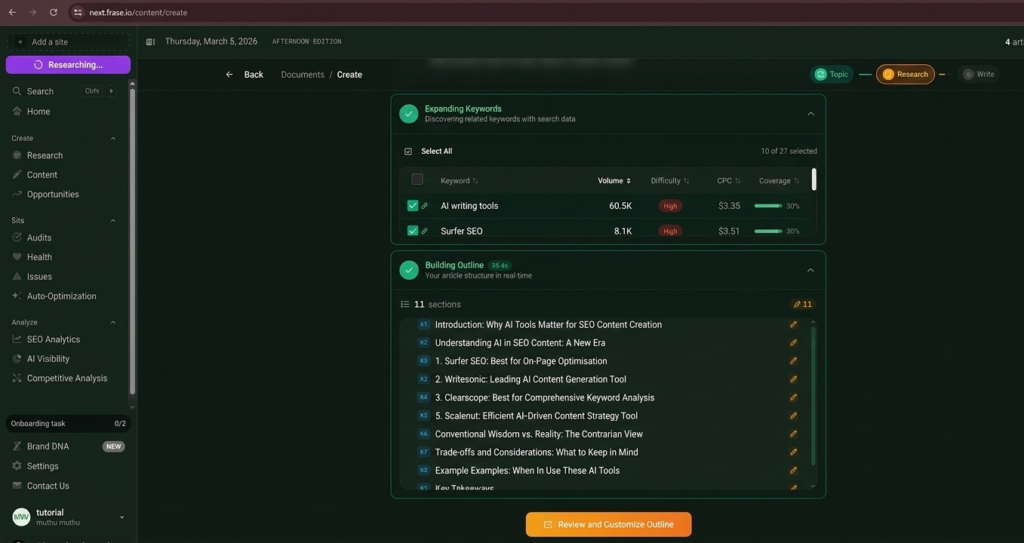The width and height of the screenshot is (1024, 543).
Task: Edit Writesonic outline section
Action: click(793, 380)
